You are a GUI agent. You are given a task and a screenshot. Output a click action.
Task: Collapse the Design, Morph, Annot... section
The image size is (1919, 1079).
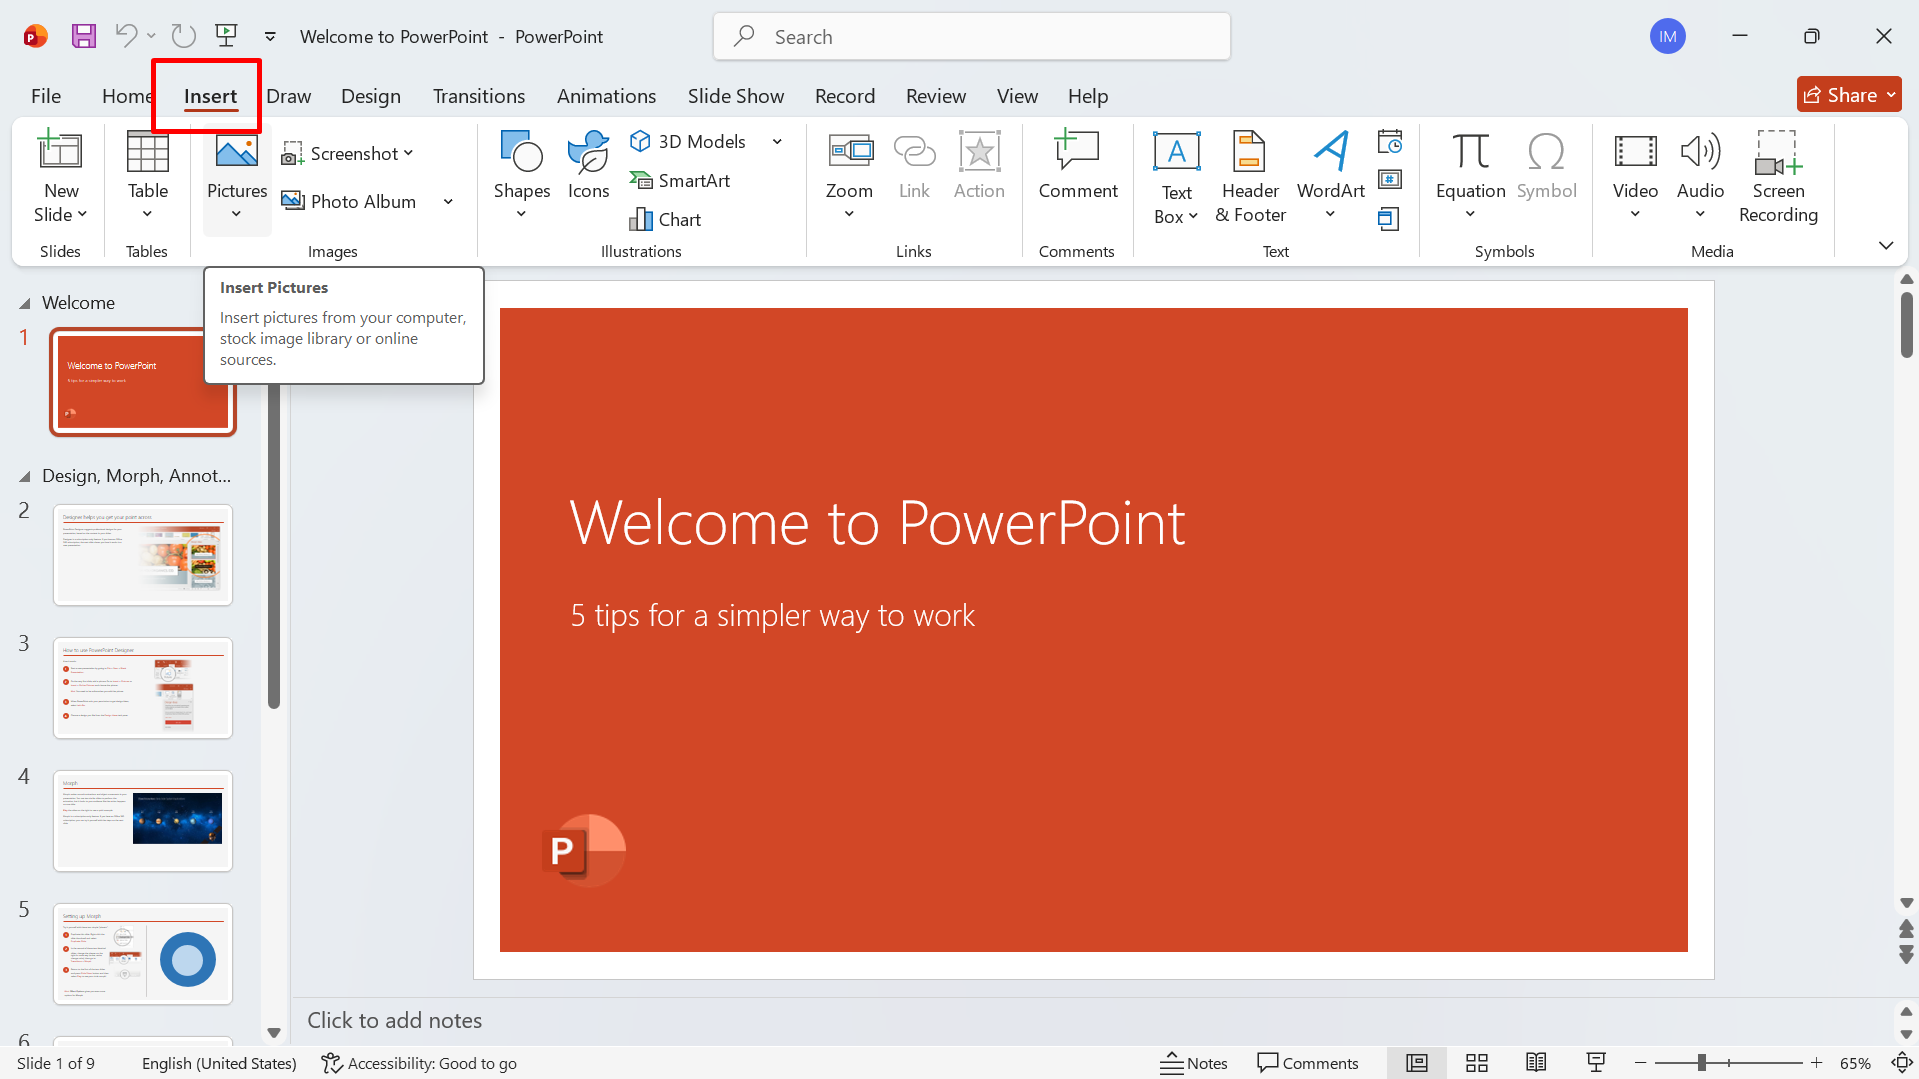point(25,476)
